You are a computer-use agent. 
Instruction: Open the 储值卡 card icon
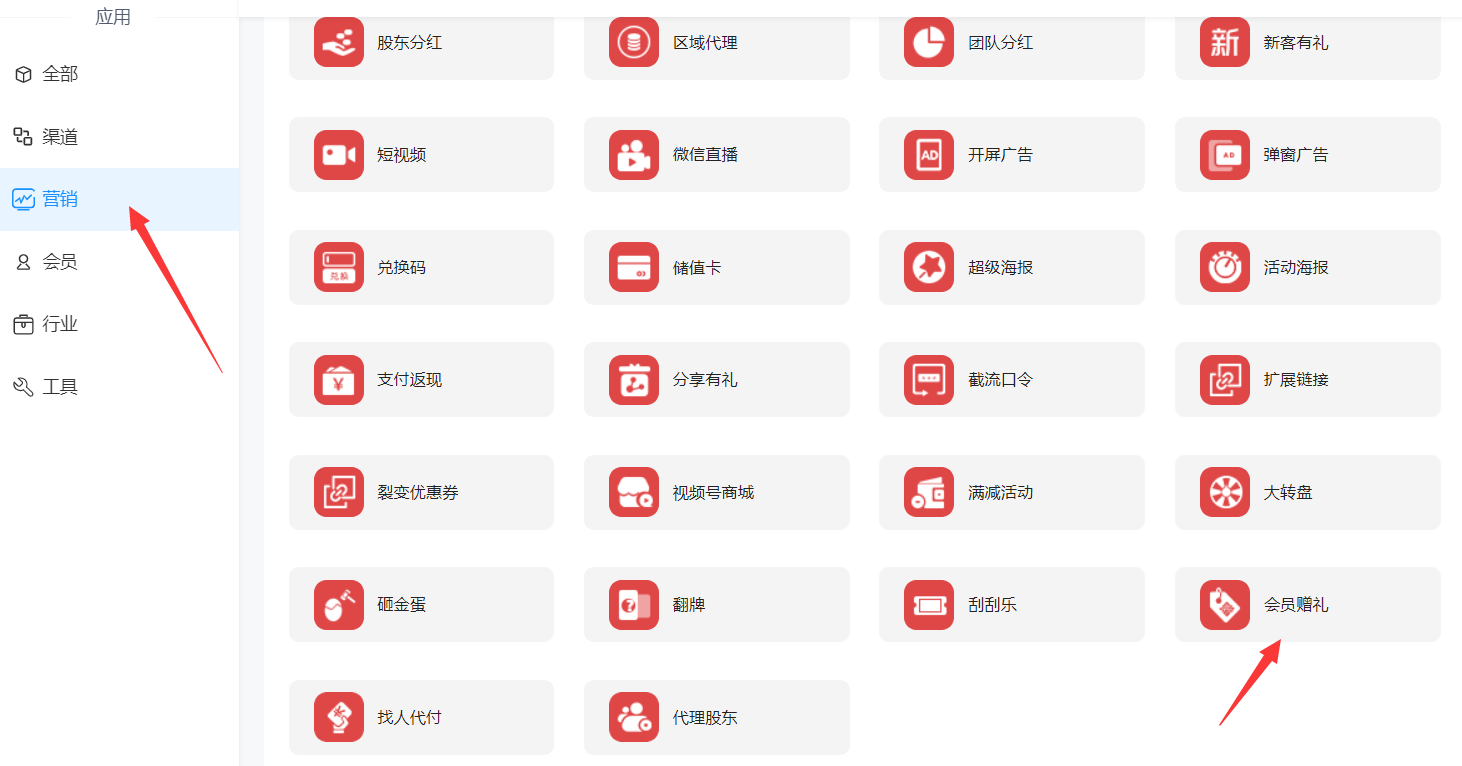[x=634, y=267]
